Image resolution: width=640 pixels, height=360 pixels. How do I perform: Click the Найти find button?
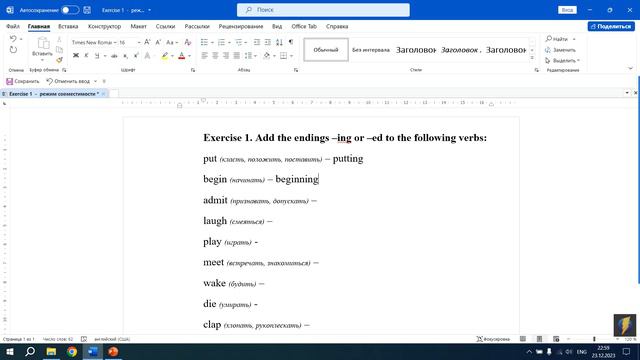(x=557, y=39)
